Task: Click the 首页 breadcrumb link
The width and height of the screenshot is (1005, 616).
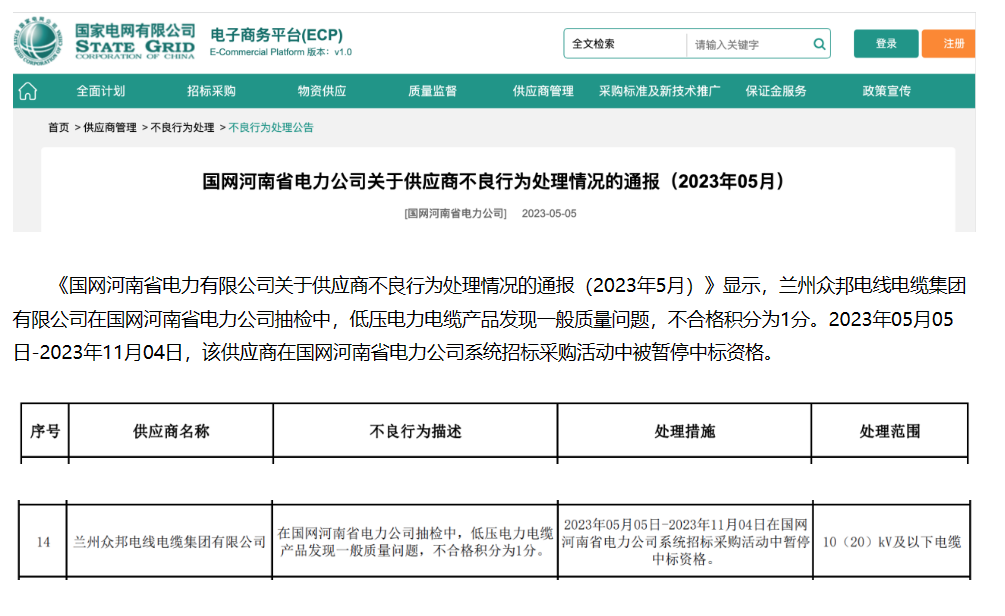Action: point(59,128)
